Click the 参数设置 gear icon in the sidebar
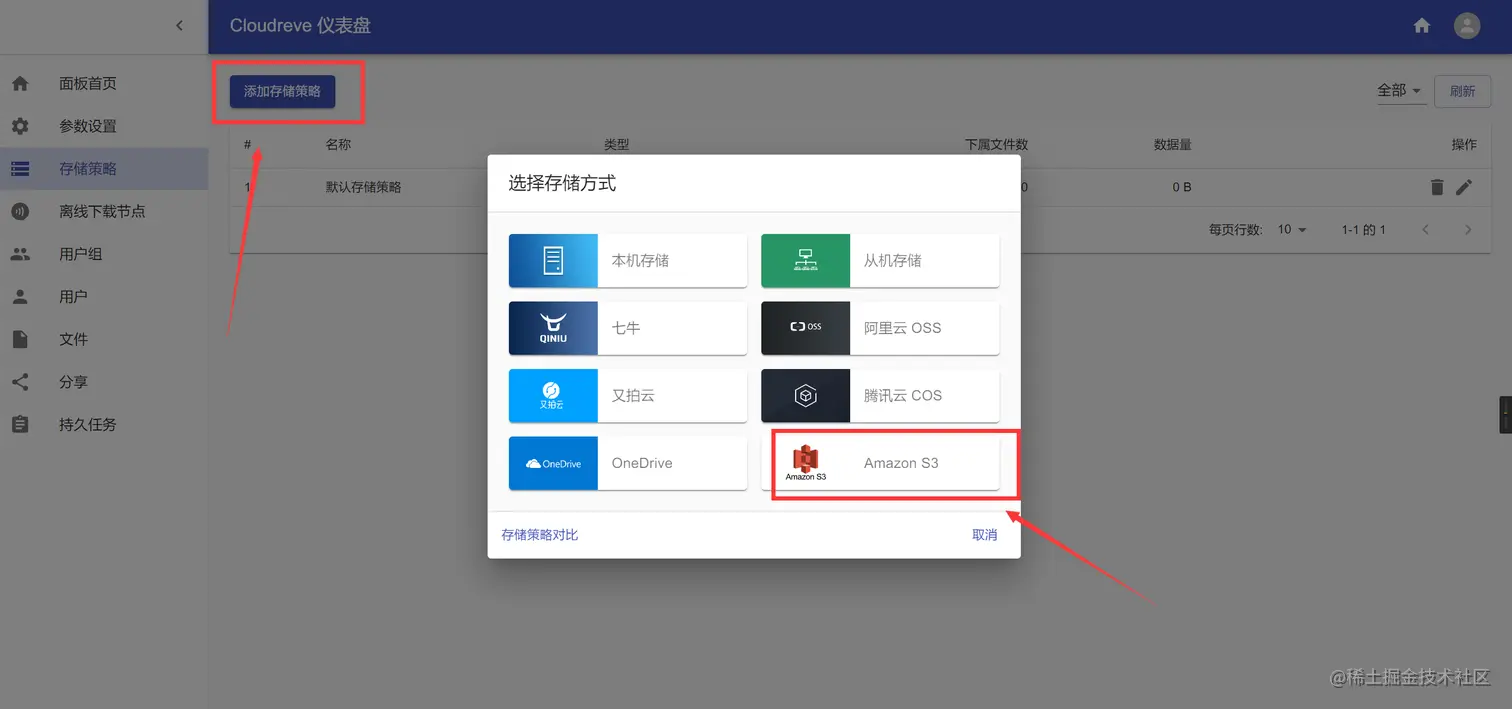The height and width of the screenshot is (709, 1512). tap(20, 126)
